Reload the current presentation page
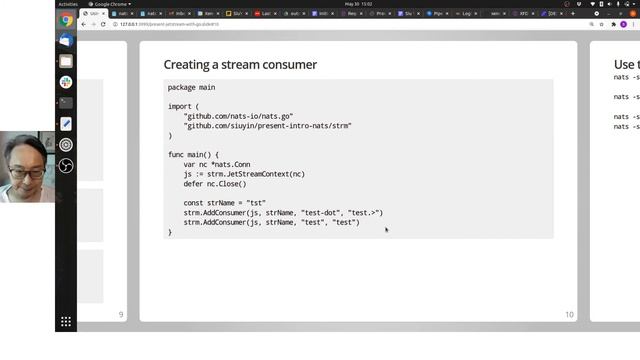 [103, 24]
